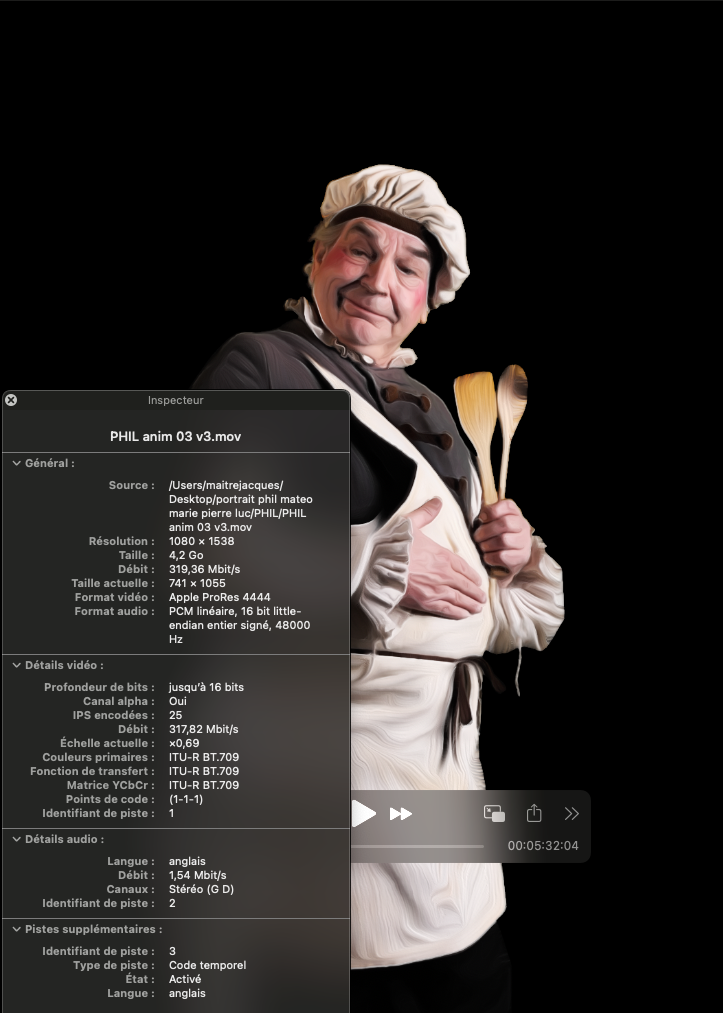Click the playback progress bar

tap(420, 846)
